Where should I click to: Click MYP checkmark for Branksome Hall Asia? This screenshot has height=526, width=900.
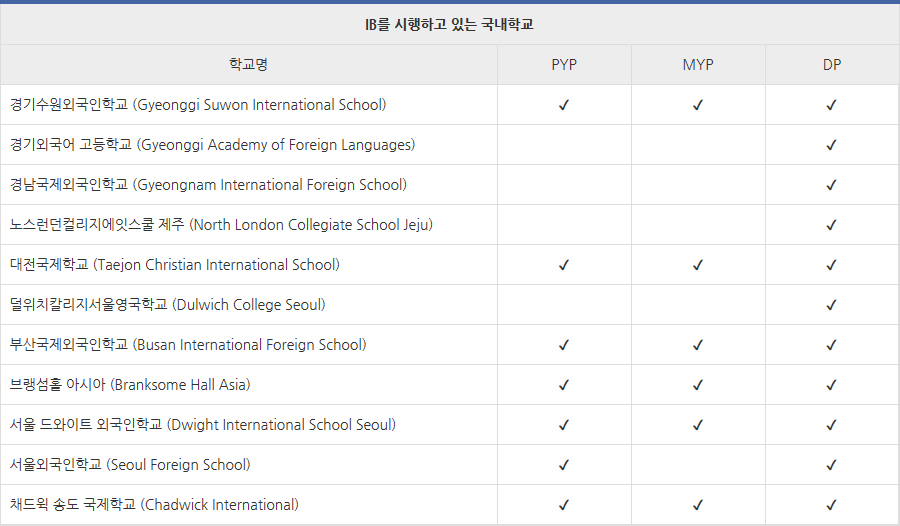click(697, 385)
